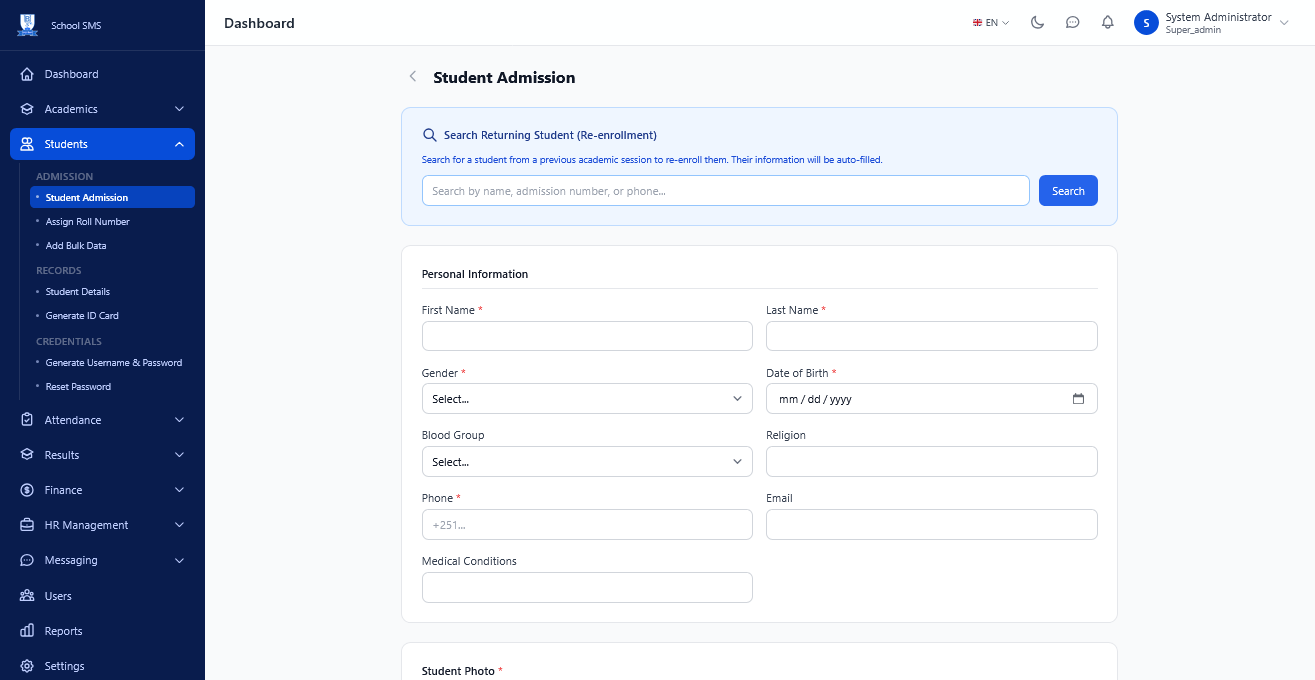Expand the Academics menu chevron

coord(179,109)
